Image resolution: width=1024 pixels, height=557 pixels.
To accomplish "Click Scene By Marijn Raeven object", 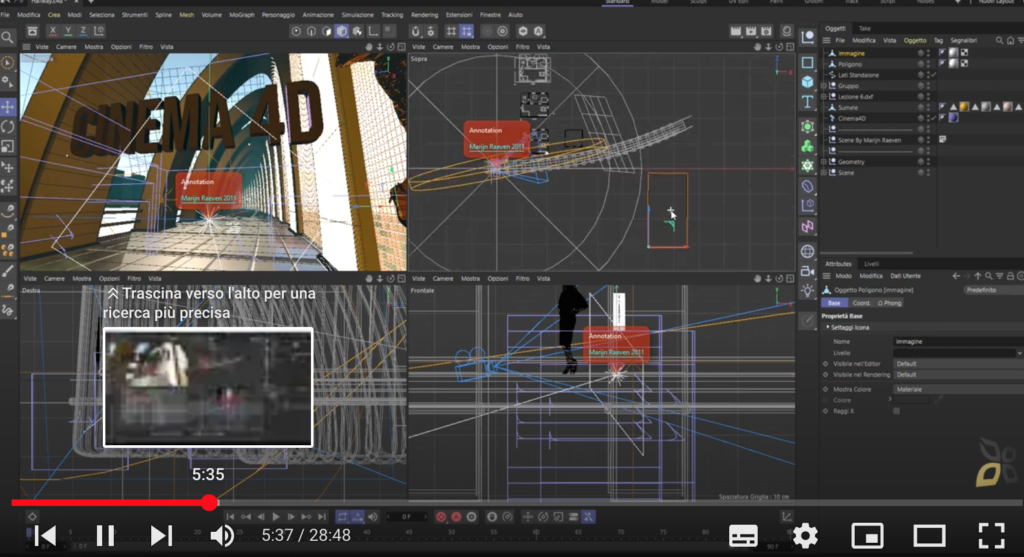I will [869, 140].
